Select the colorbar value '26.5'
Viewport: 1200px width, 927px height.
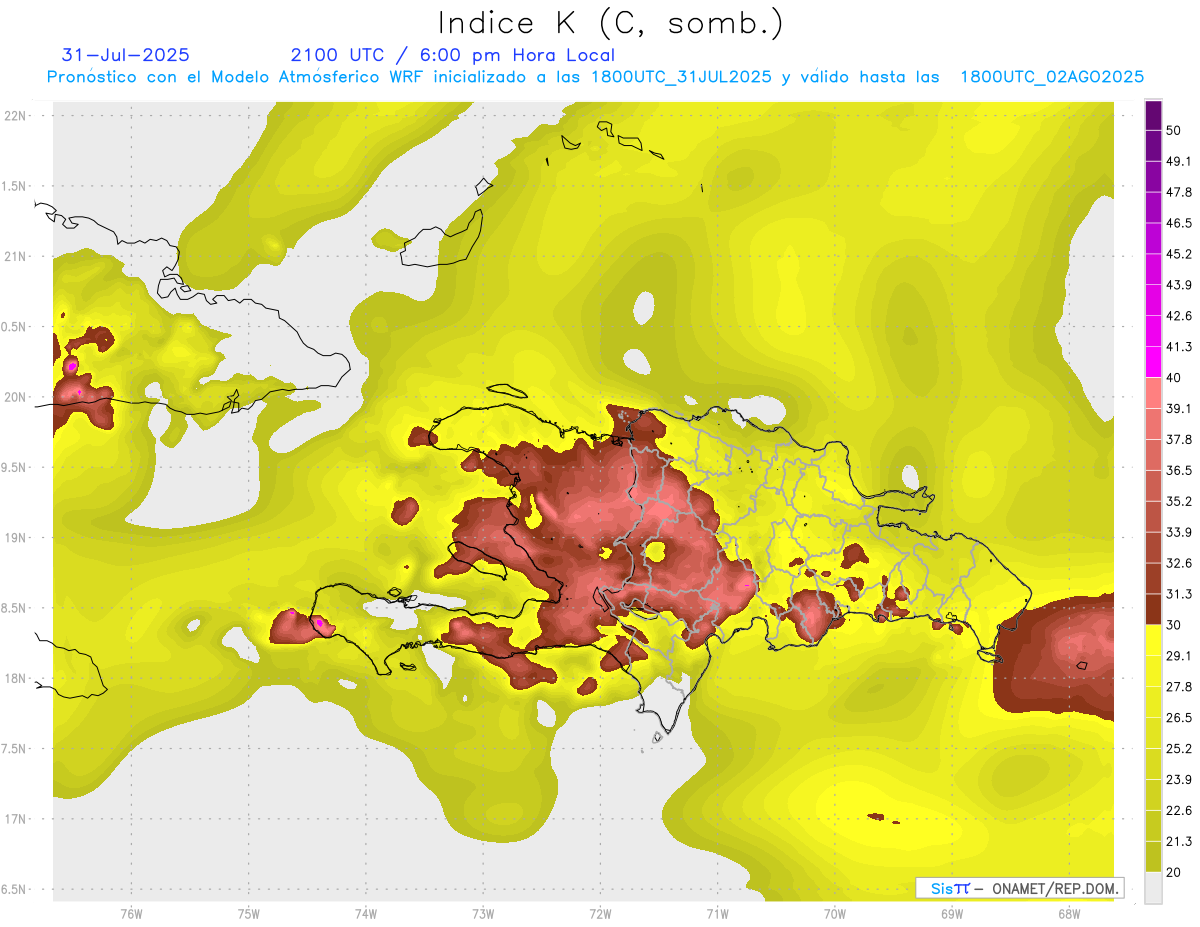point(1179,718)
